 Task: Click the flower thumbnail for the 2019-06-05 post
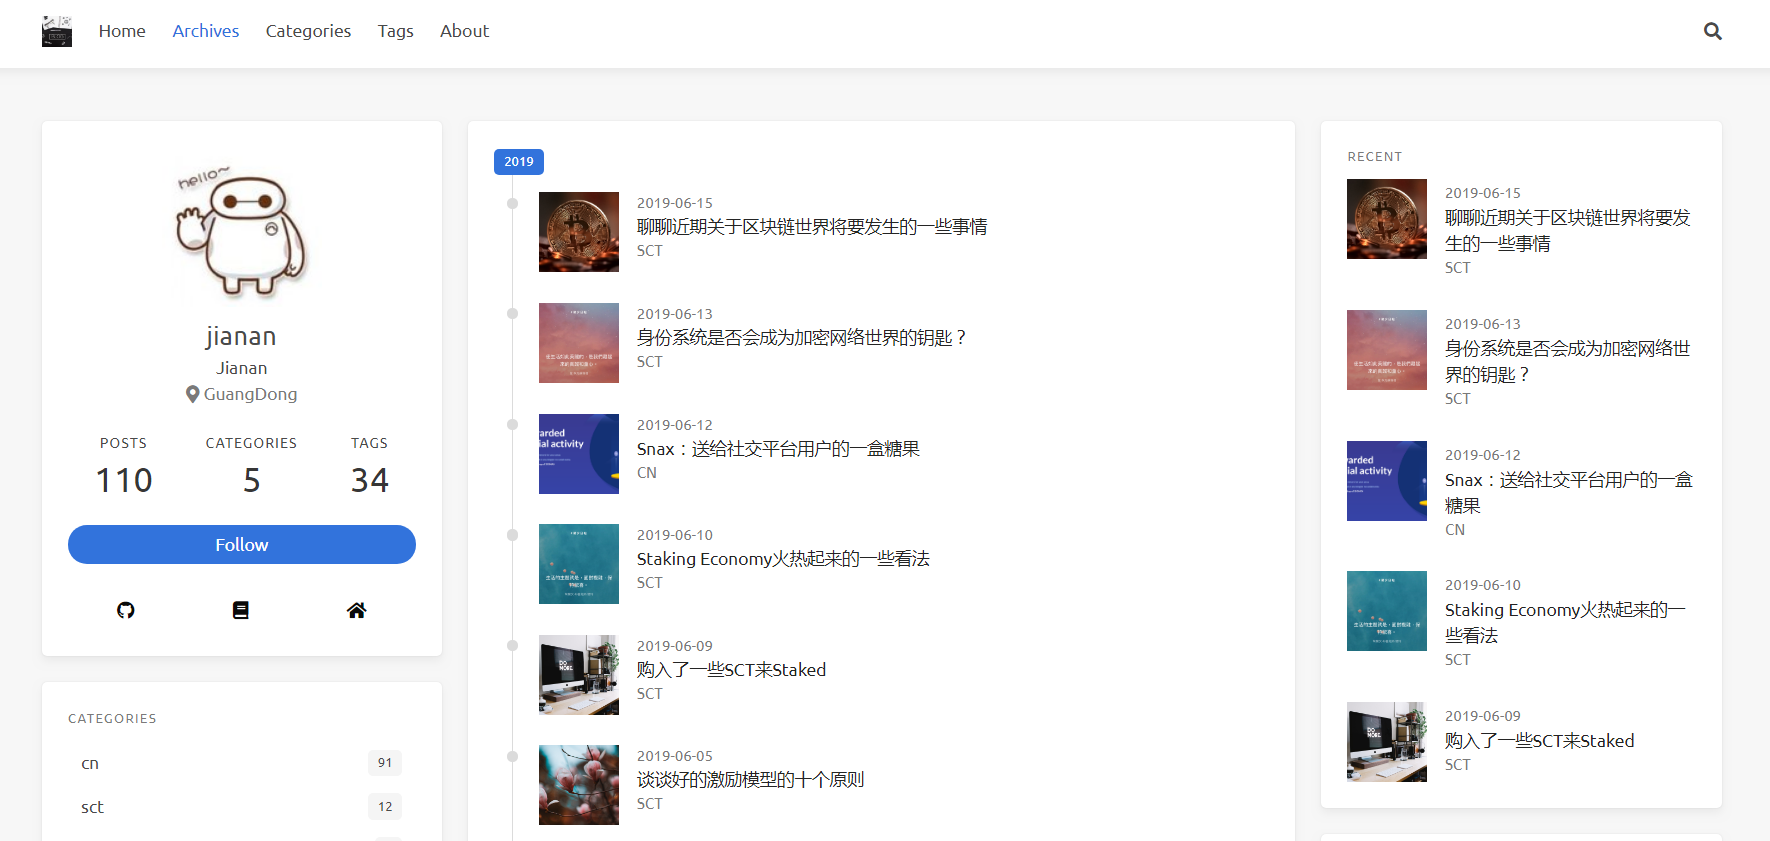pyautogui.click(x=578, y=785)
